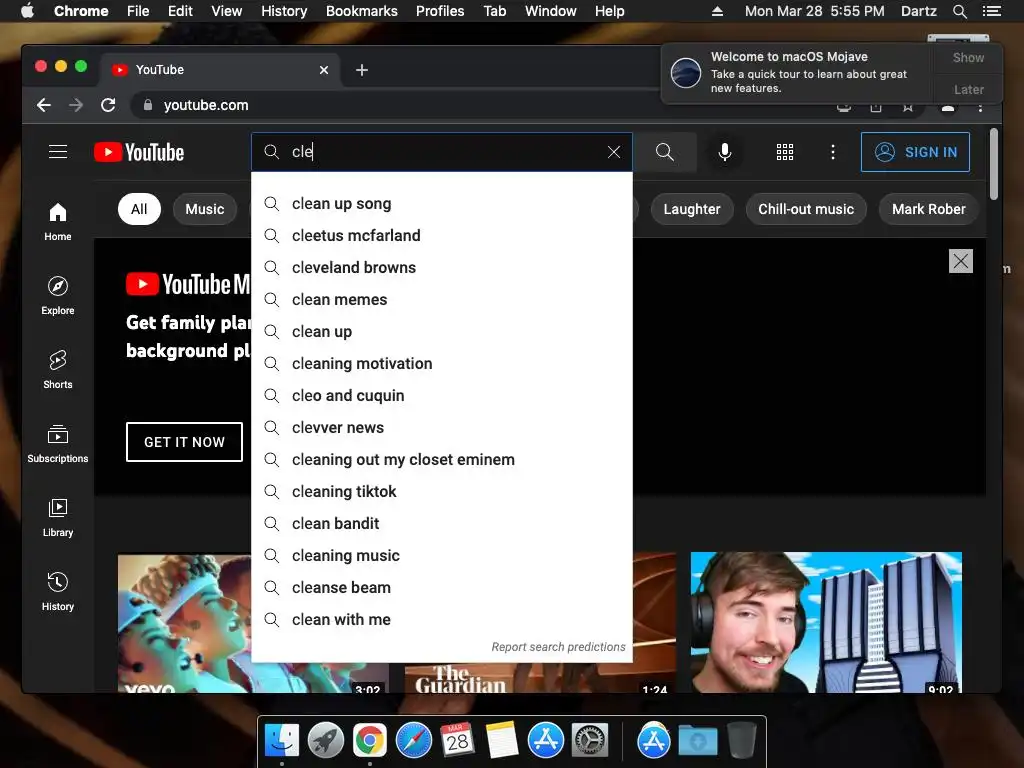Screen dimensions: 1024x768
Task: Click Report search predictions link
Action: point(558,647)
